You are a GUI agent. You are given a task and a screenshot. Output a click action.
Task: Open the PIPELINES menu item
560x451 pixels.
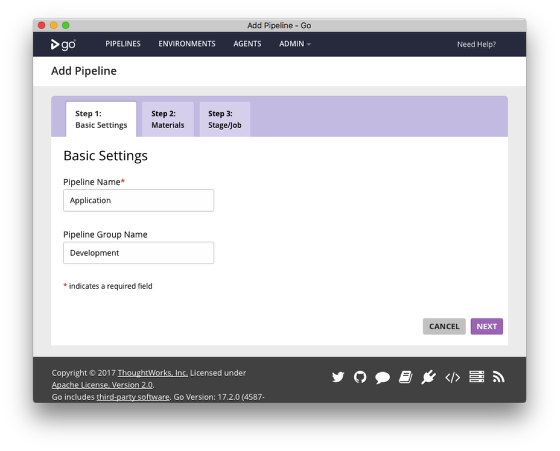point(123,44)
